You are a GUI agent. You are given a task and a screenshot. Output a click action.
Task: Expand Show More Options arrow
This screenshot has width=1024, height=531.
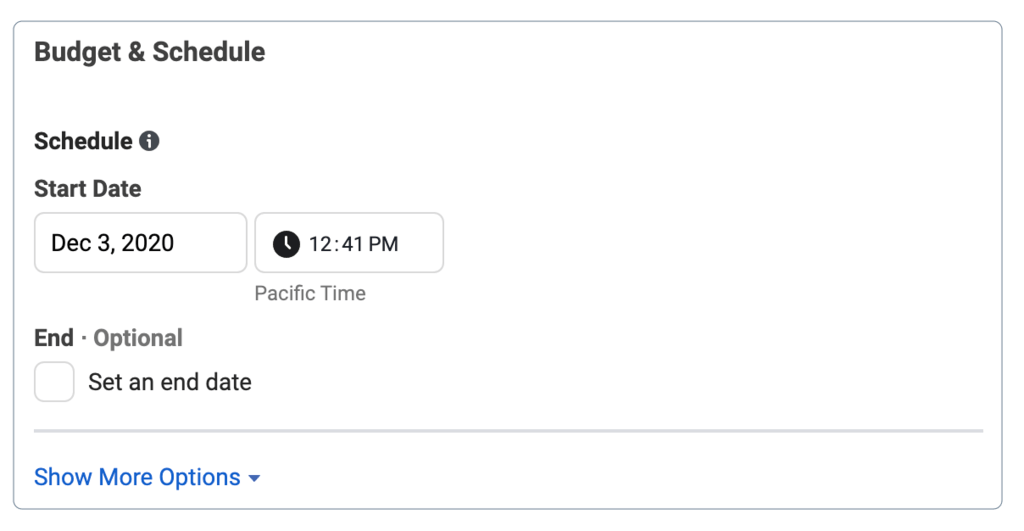[254, 479]
